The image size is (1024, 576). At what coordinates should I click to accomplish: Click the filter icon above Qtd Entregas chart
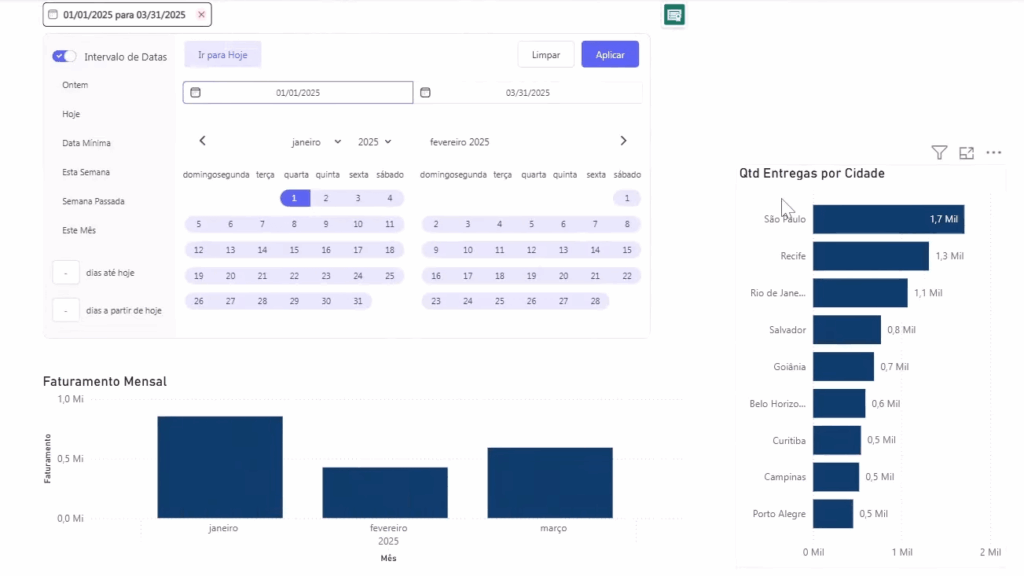pos(939,153)
